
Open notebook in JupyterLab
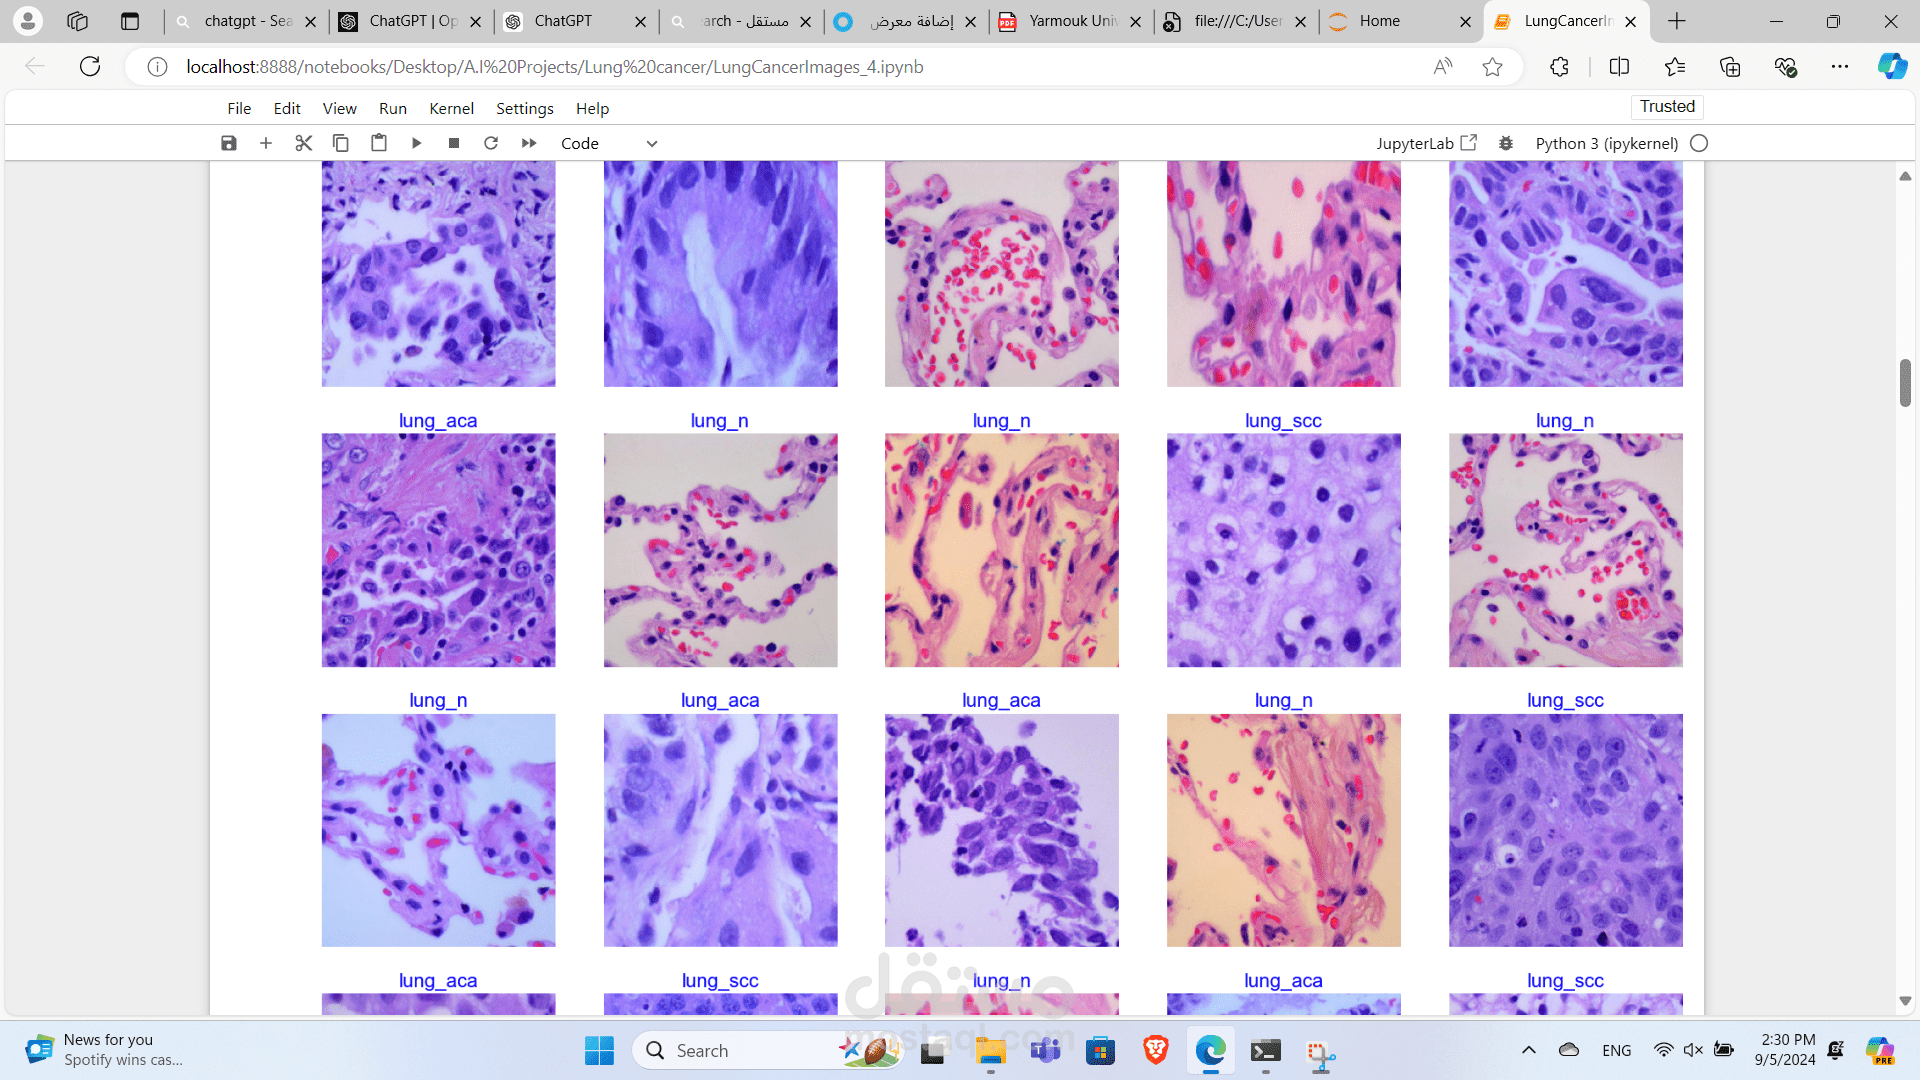coord(1426,143)
